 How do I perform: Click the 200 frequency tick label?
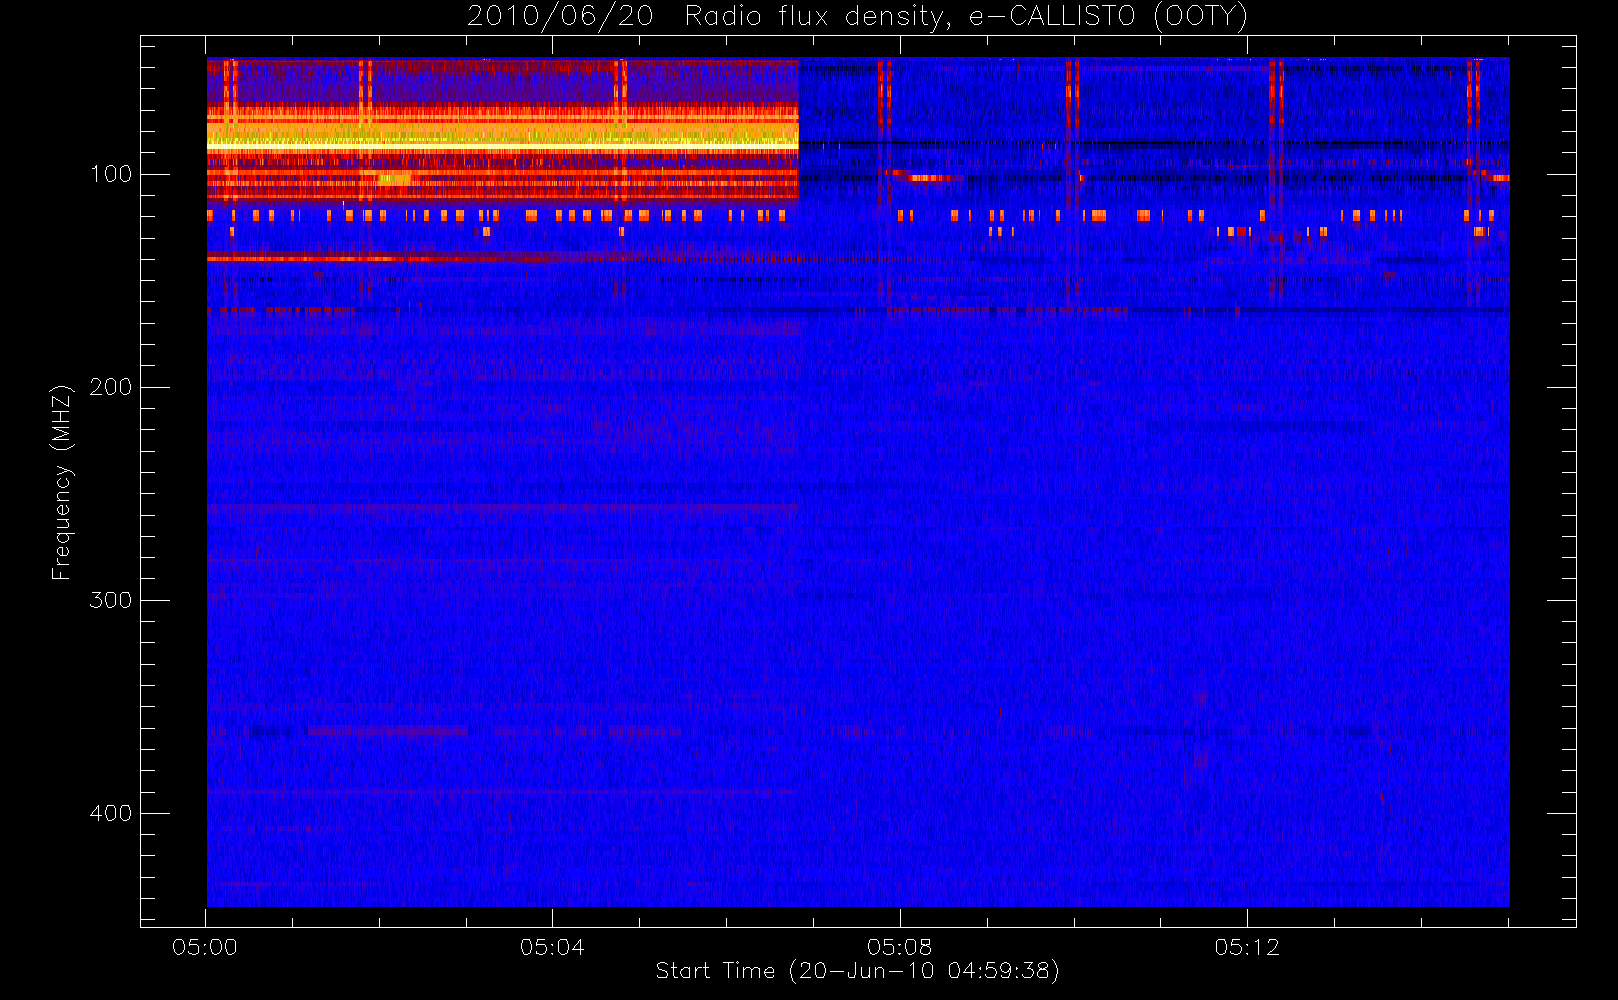[x=111, y=387]
